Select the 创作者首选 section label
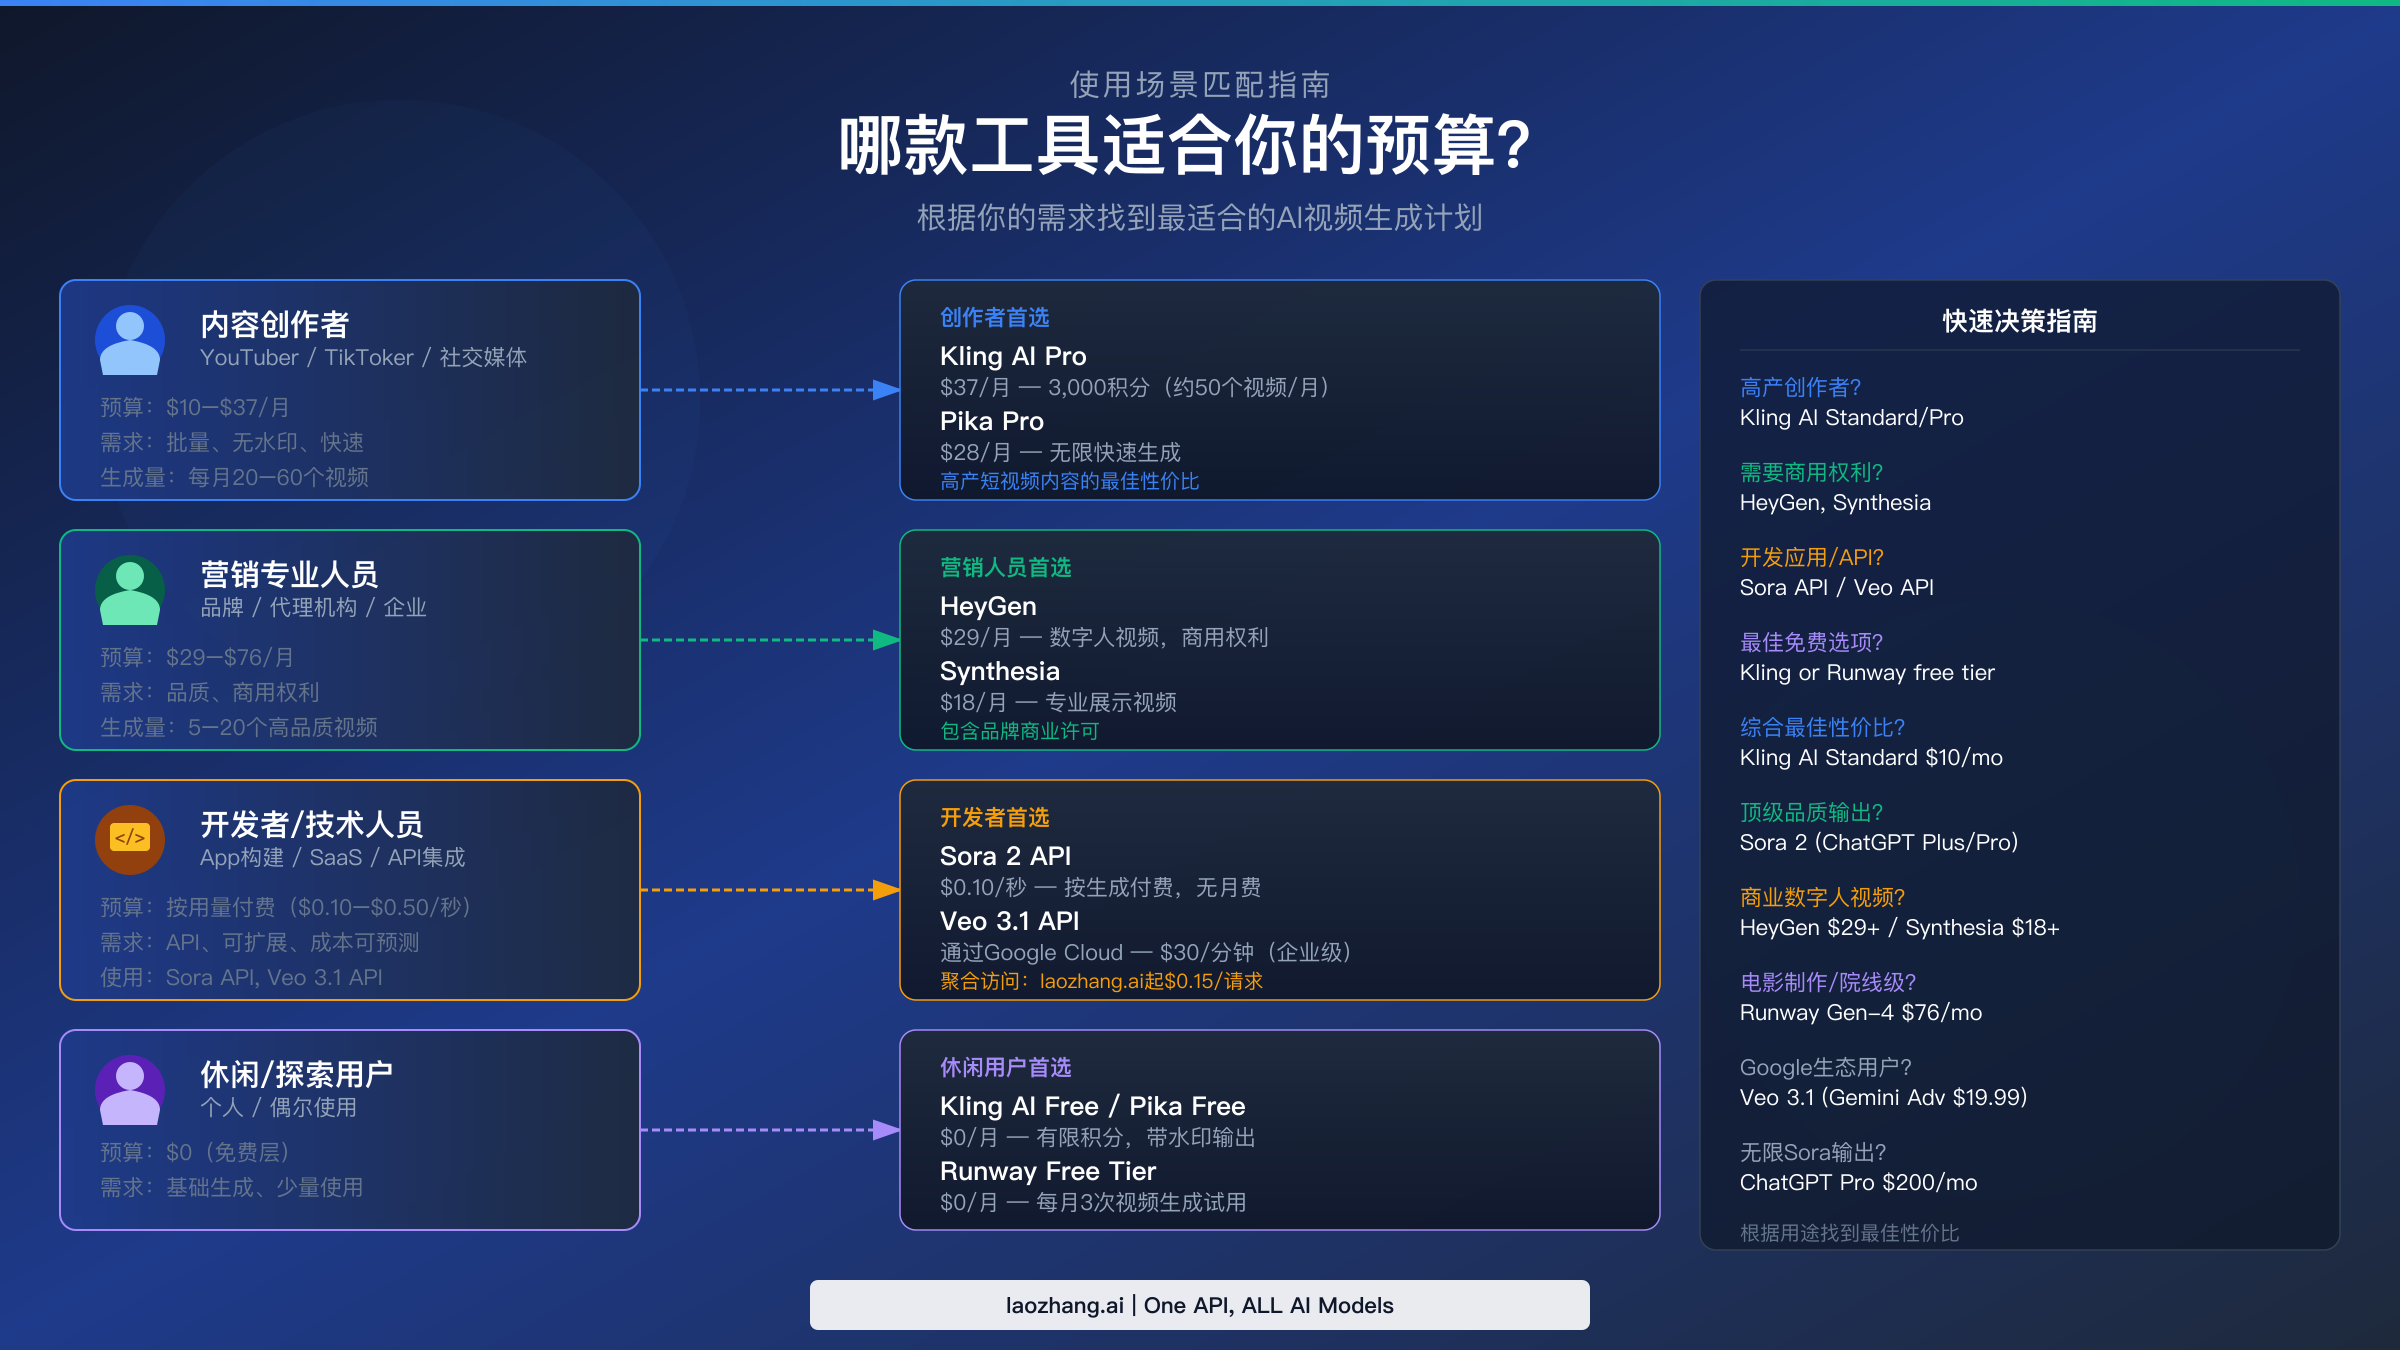The height and width of the screenshot is (1350, 2400). tap(993, 317)
